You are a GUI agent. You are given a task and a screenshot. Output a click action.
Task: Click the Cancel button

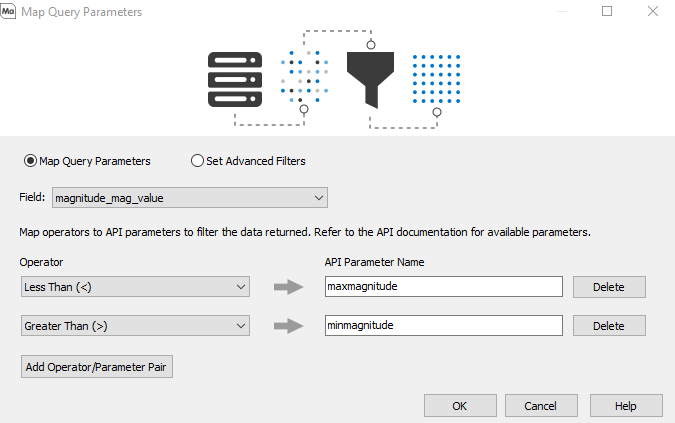point(541,406)
